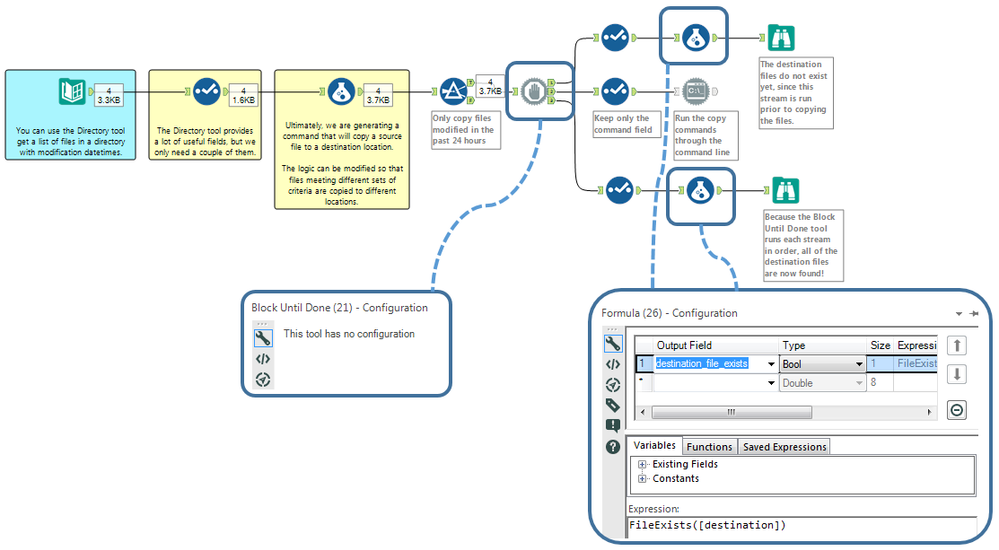
Task: Click the navigation compass icon in Formula panel
Action: [x=612, y=385]
